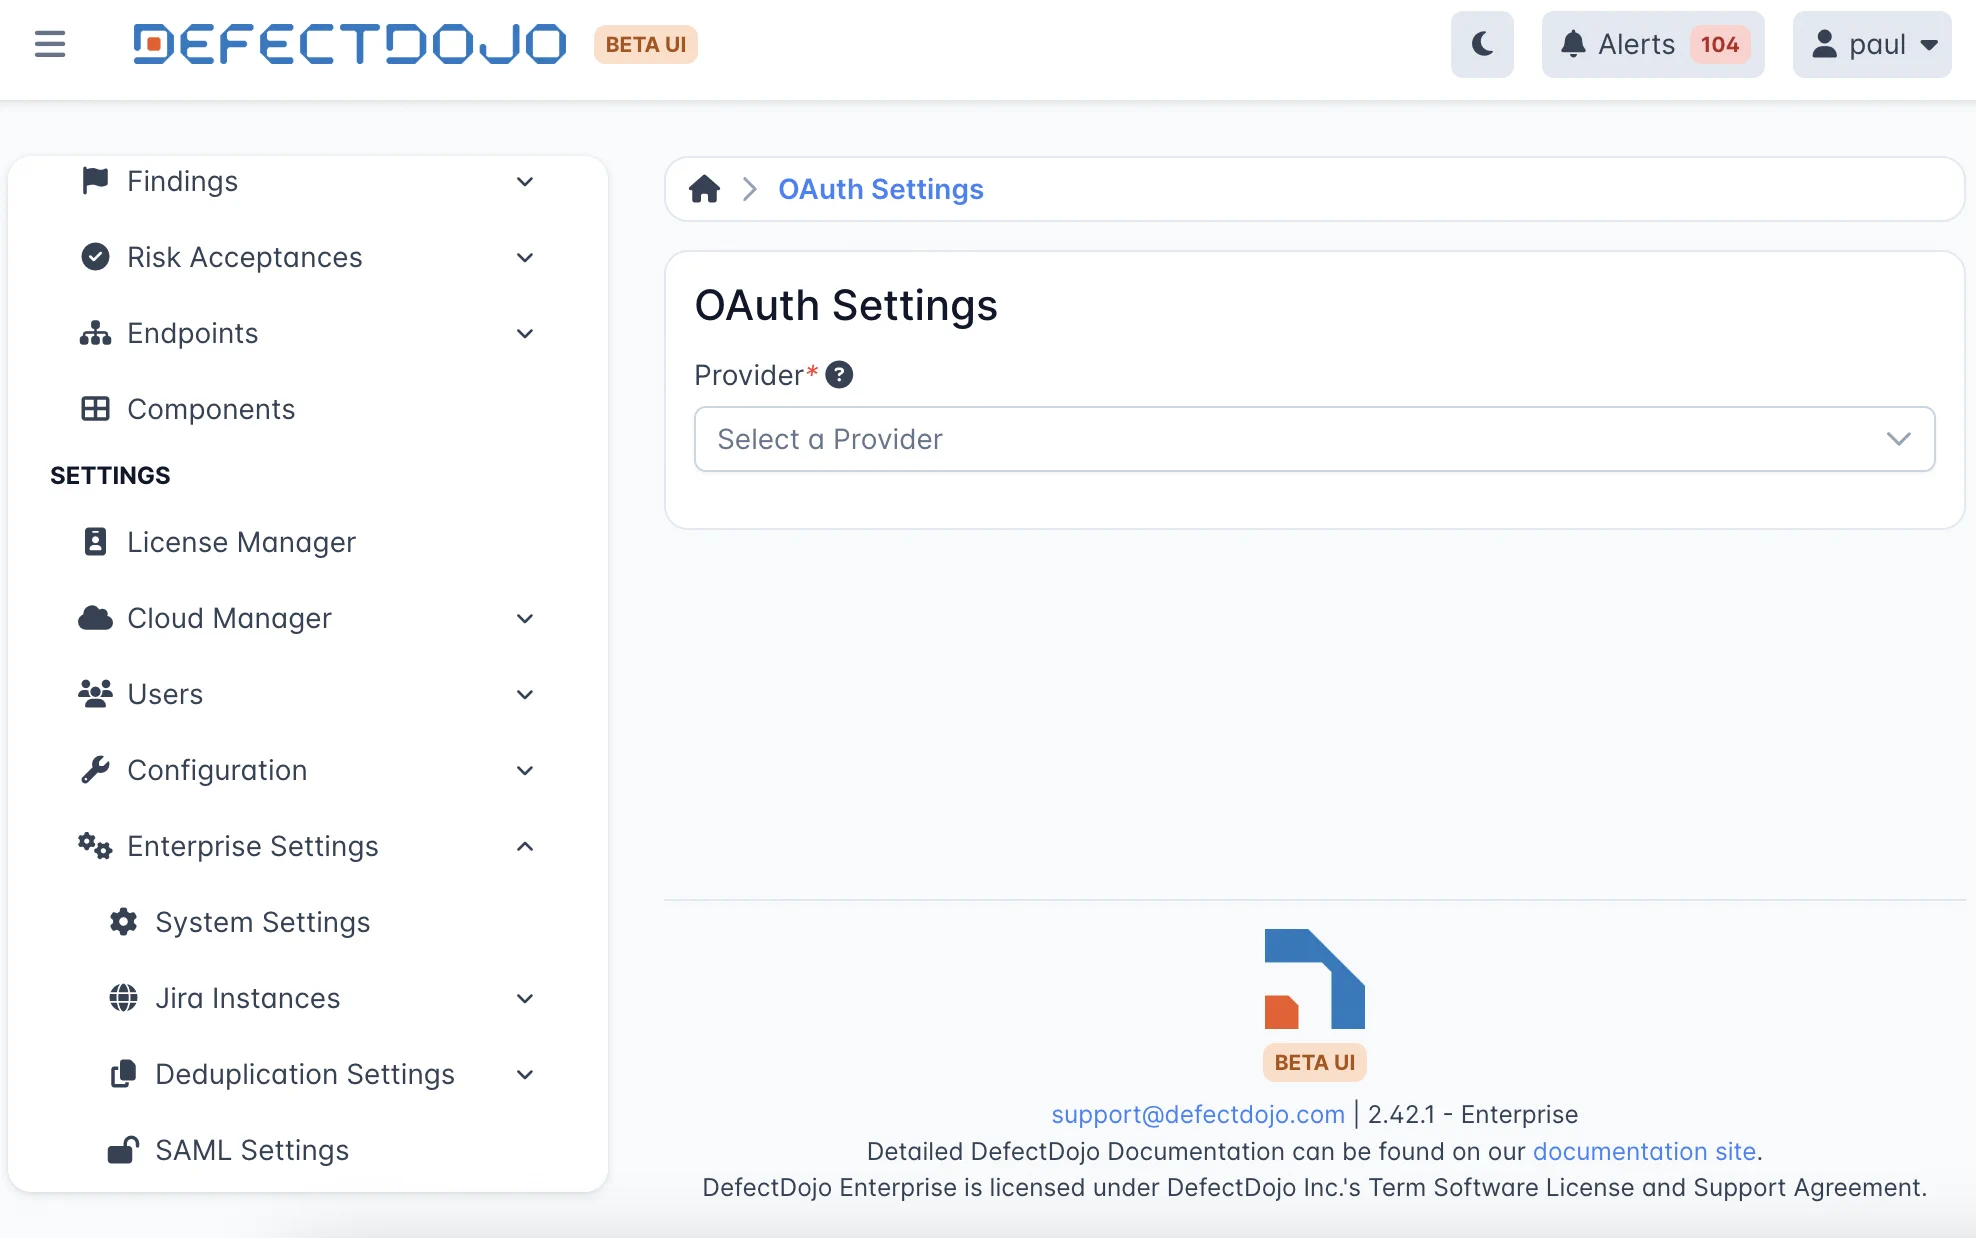Click the hamburger menu icon
This screenshot has width=1976, height=1238.
click(x=49, y=44)
